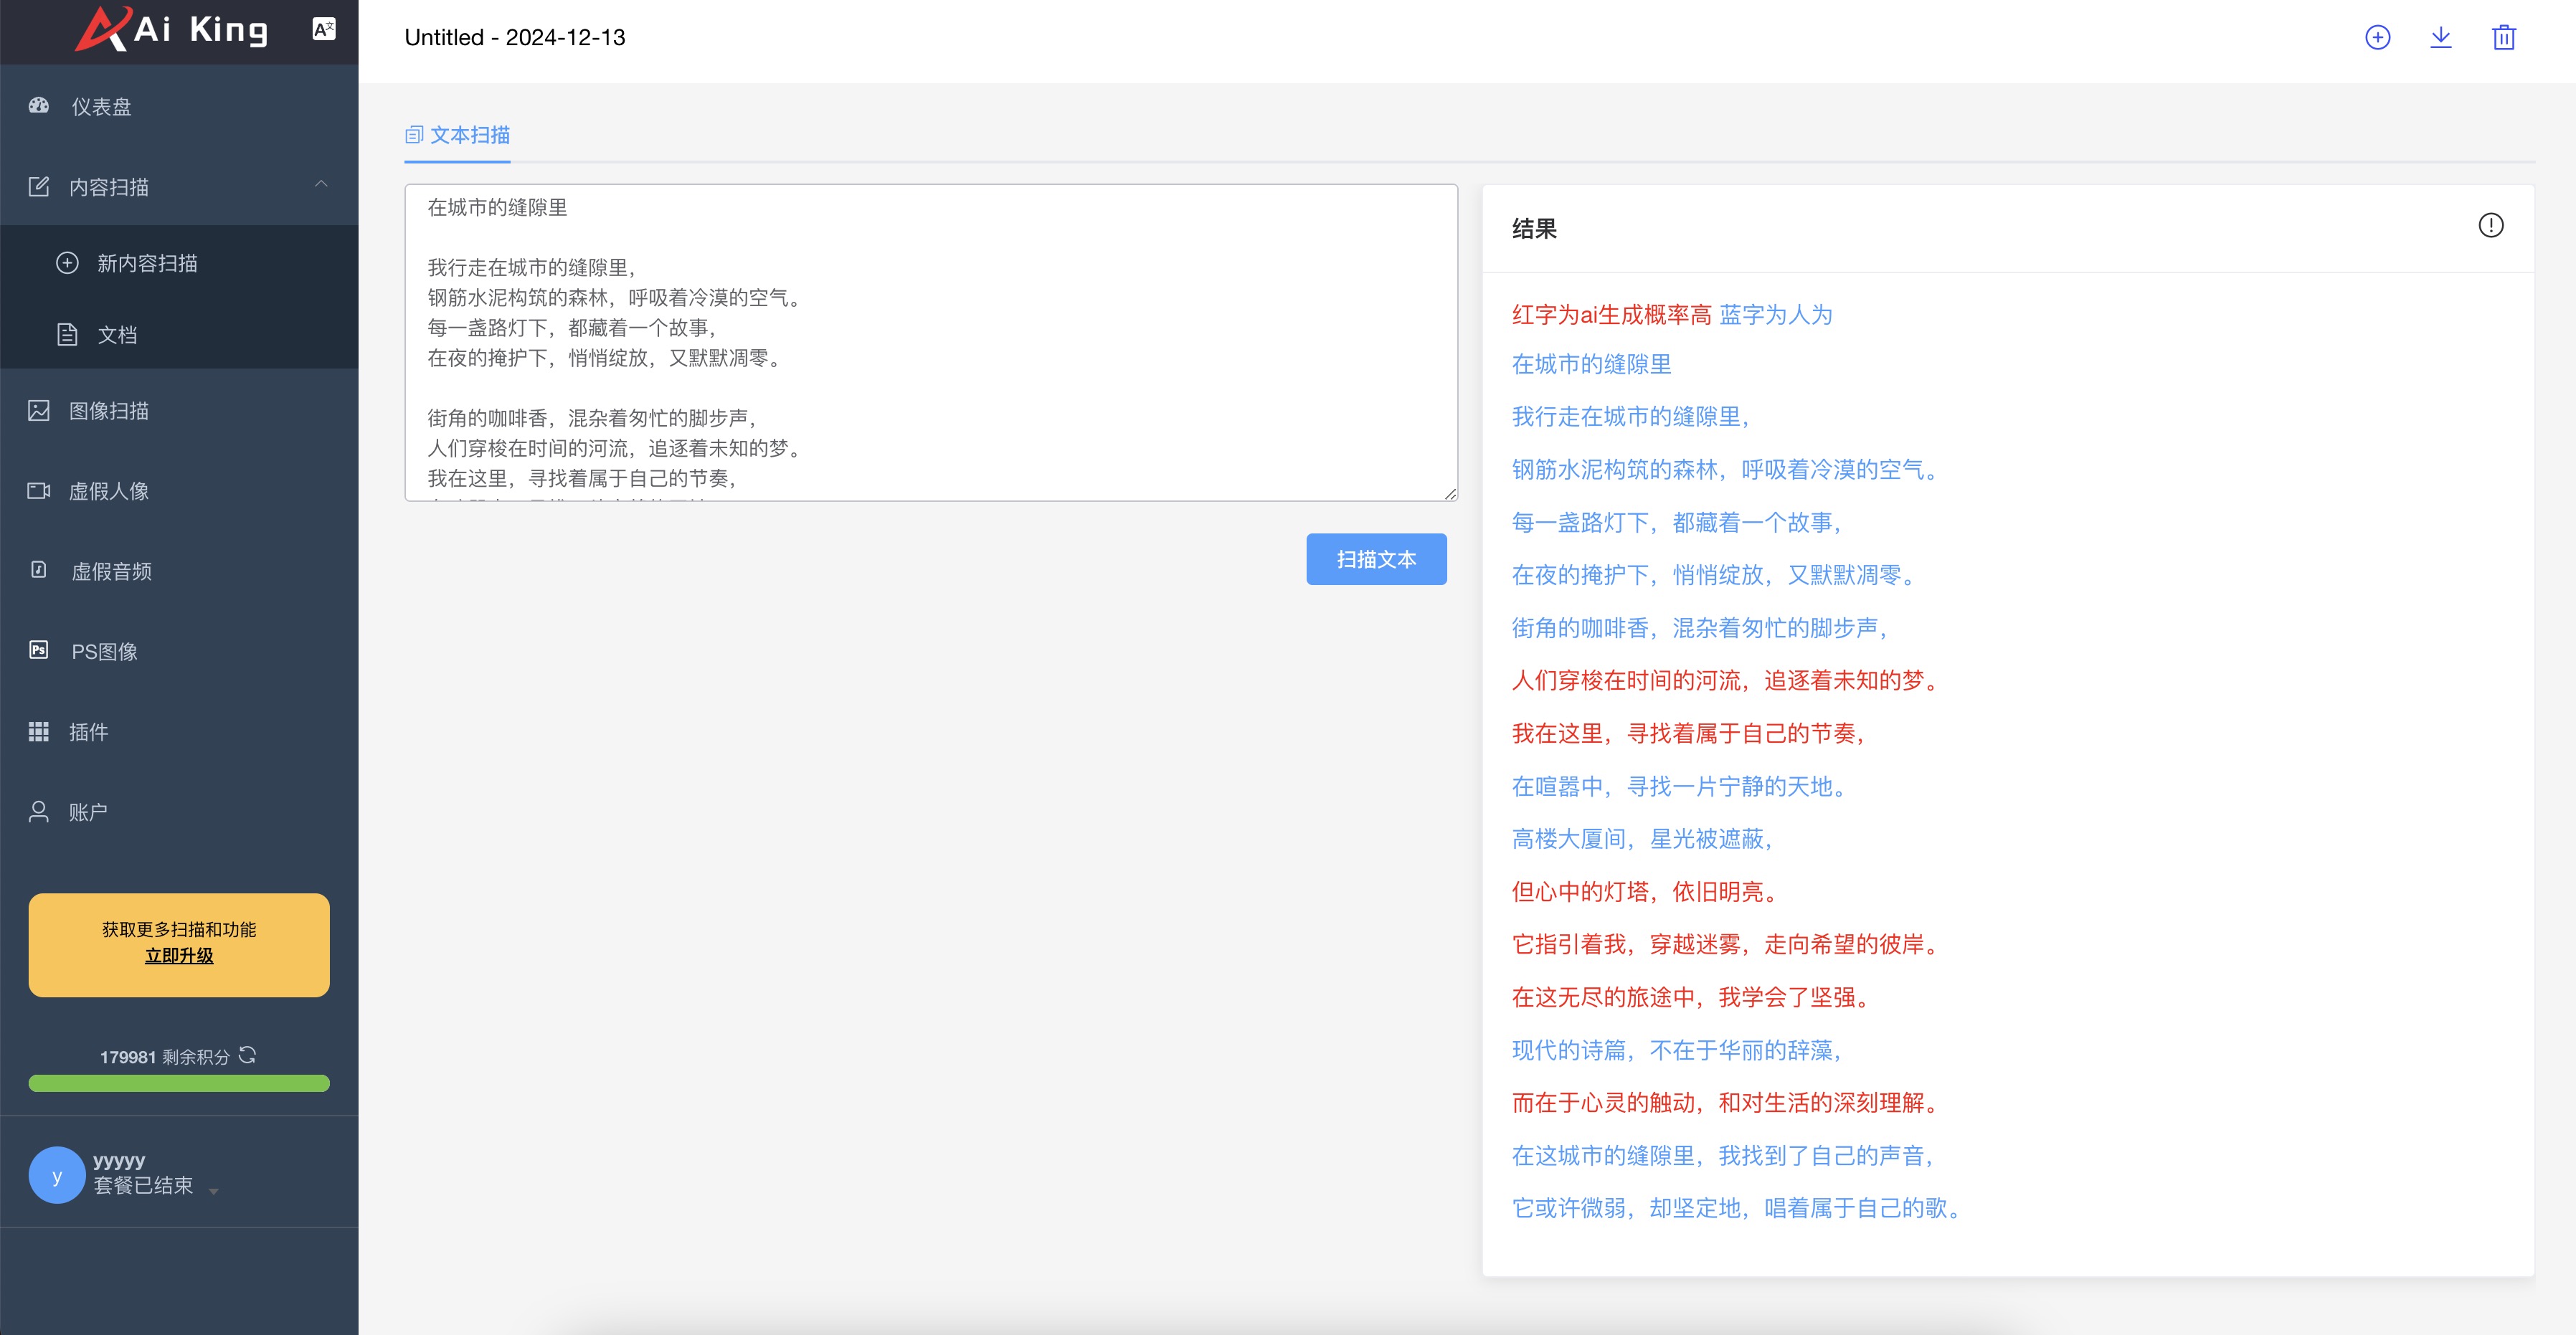Click the 立即升级 upgrade link
This screenshot has width=2576, height=1335.
[x=178, y=956]
